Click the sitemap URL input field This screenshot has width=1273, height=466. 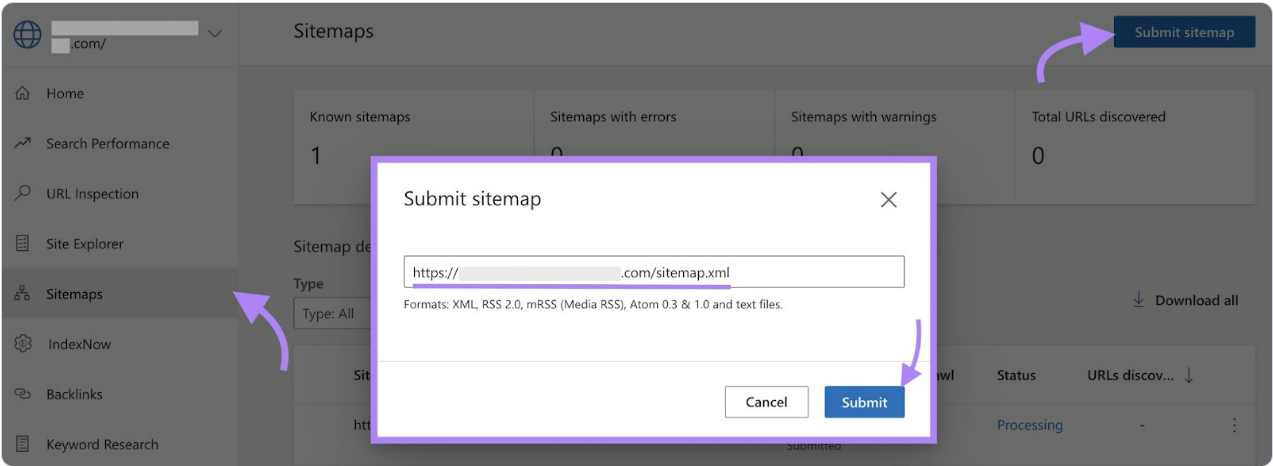(x=654, y=272)
